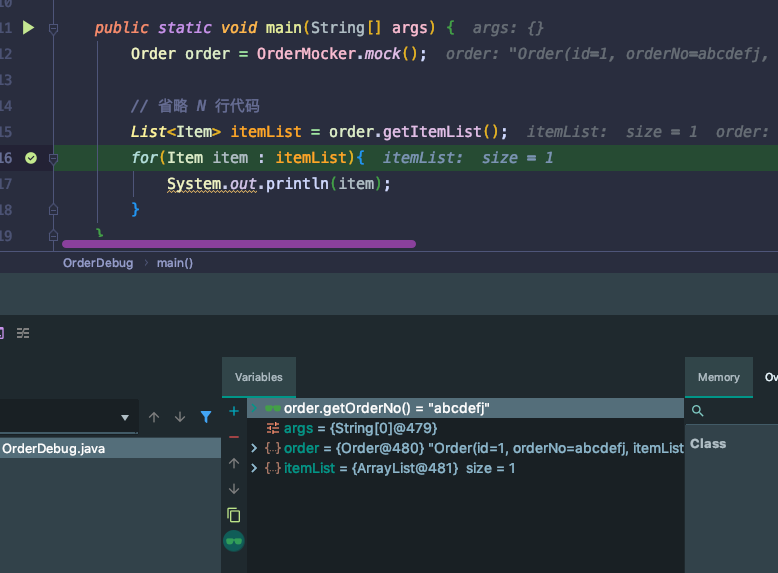Select the itemList ArrayList row

pos(465,468)
